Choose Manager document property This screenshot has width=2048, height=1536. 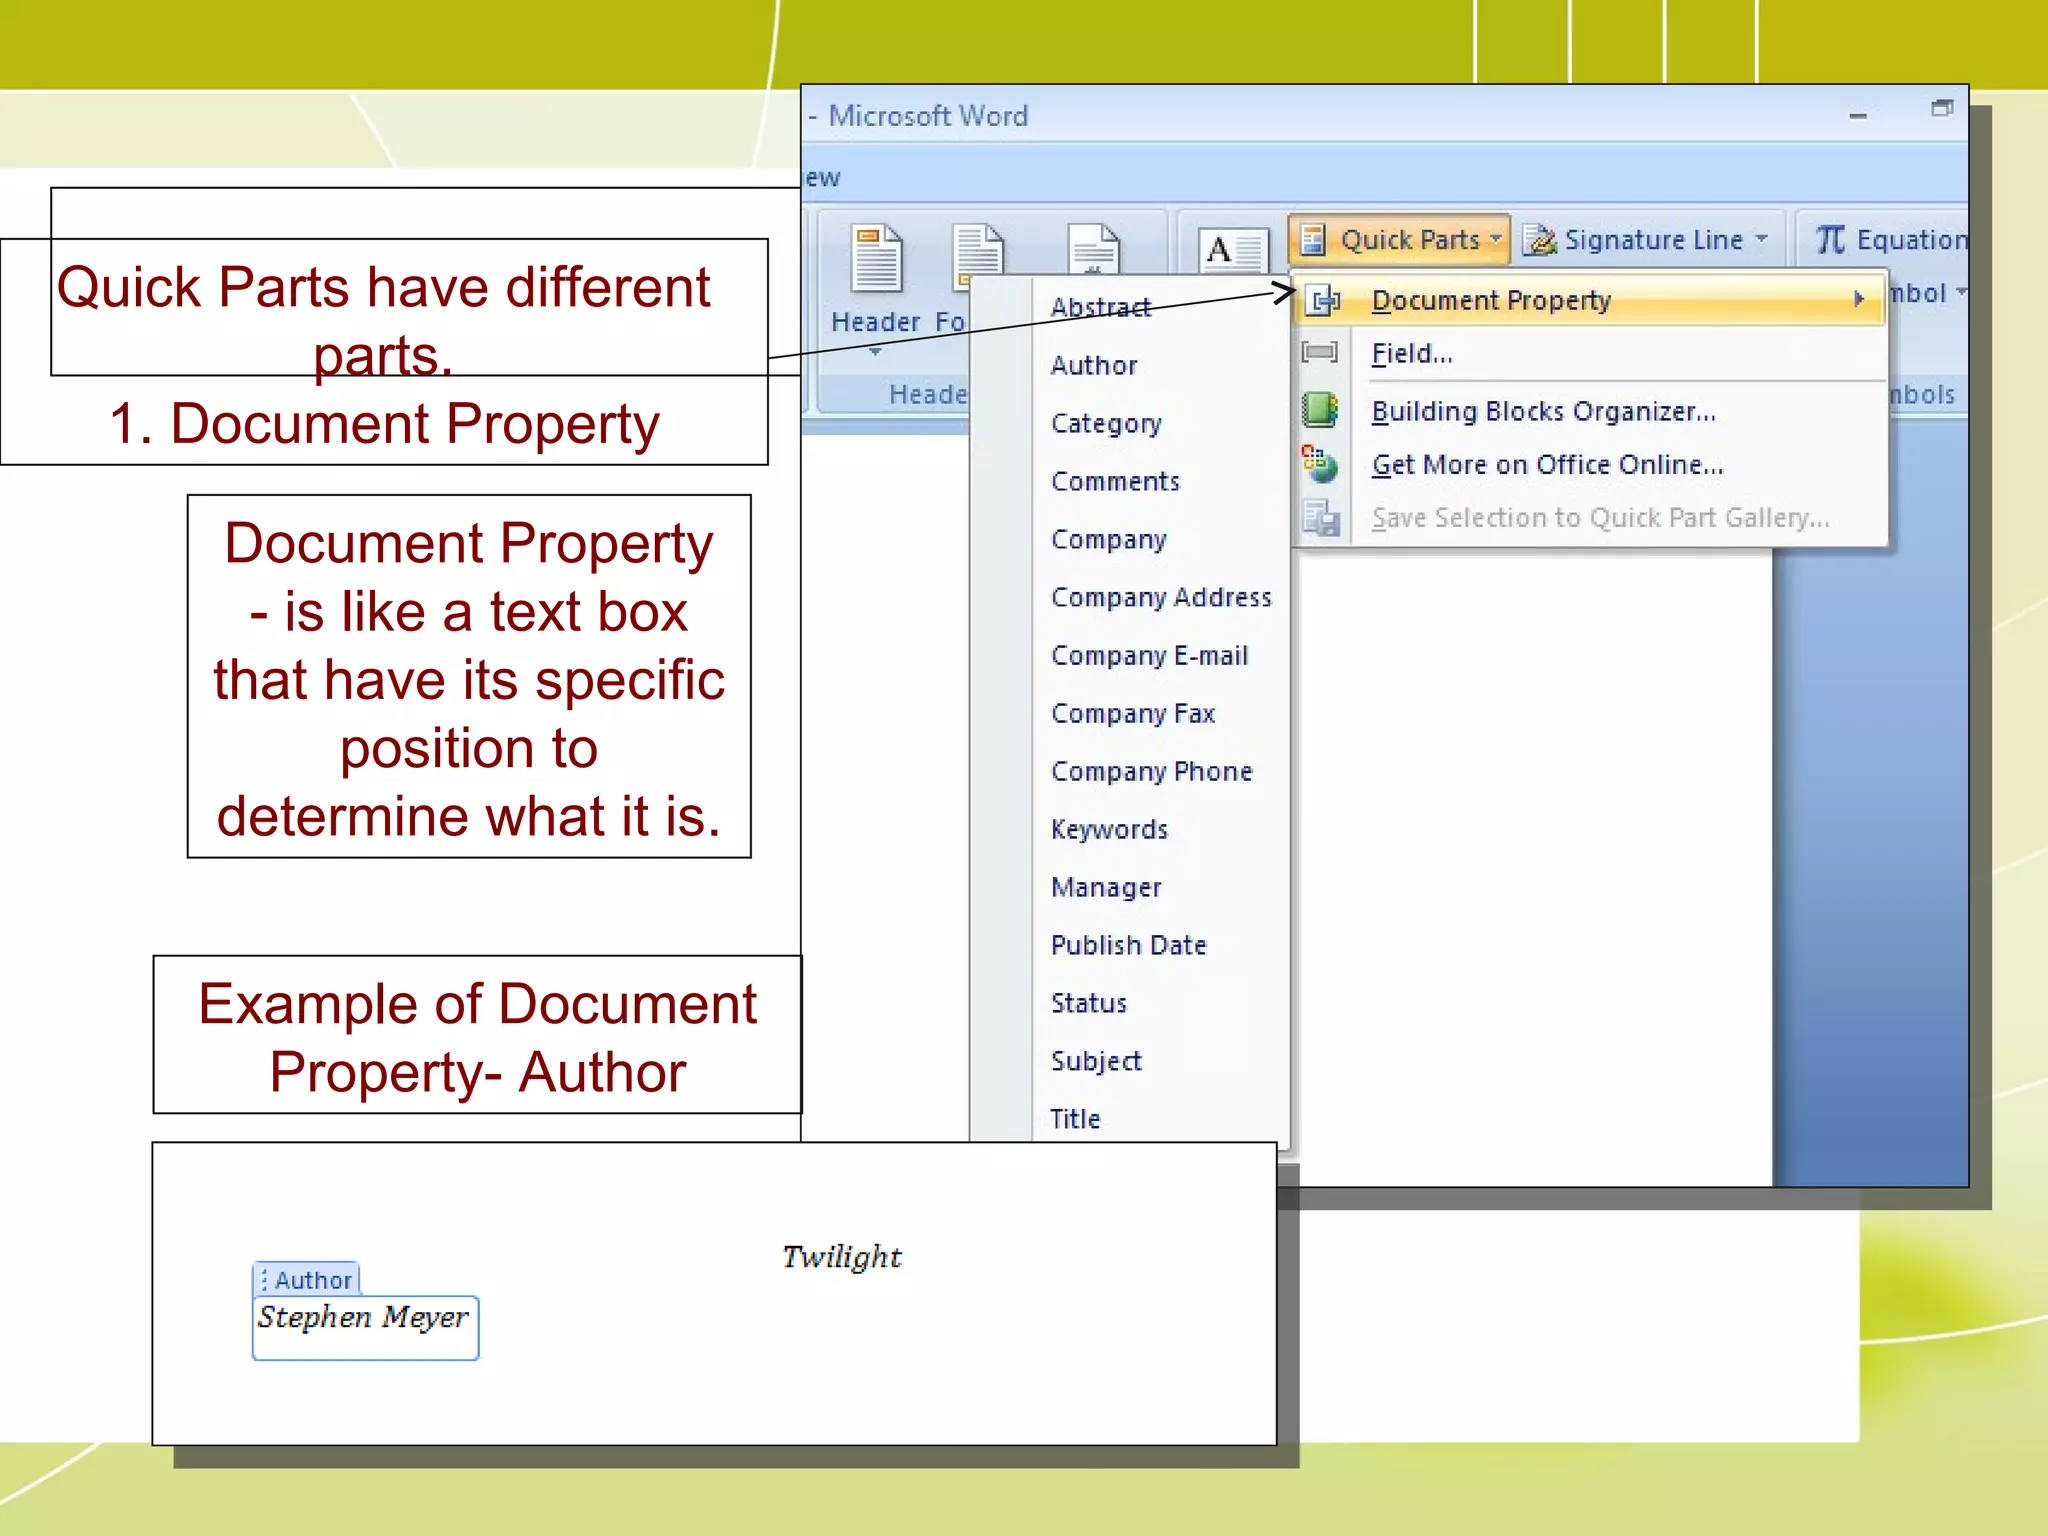[x=1106, y=887]
